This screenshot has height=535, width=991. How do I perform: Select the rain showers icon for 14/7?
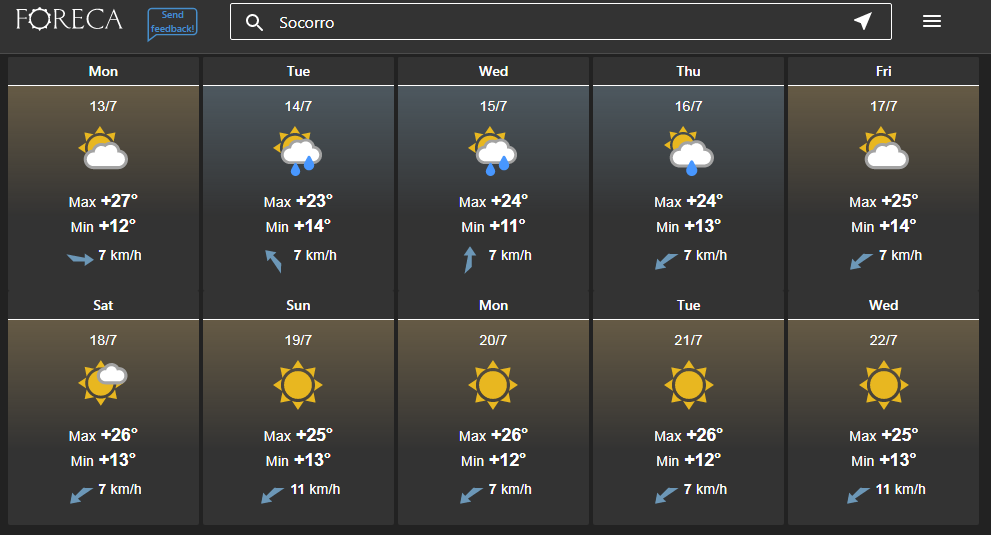[x=298, y=151]
